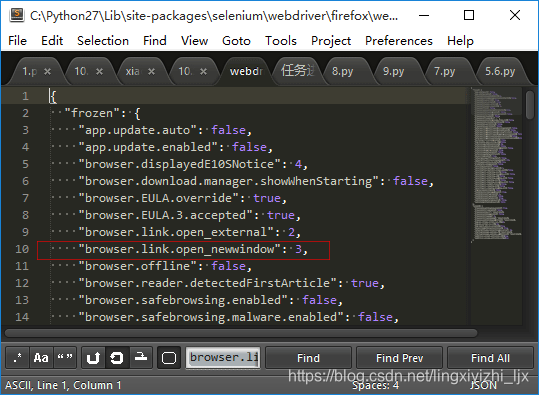Open the Help menu
539x395 pixels.
coord(460,41)
